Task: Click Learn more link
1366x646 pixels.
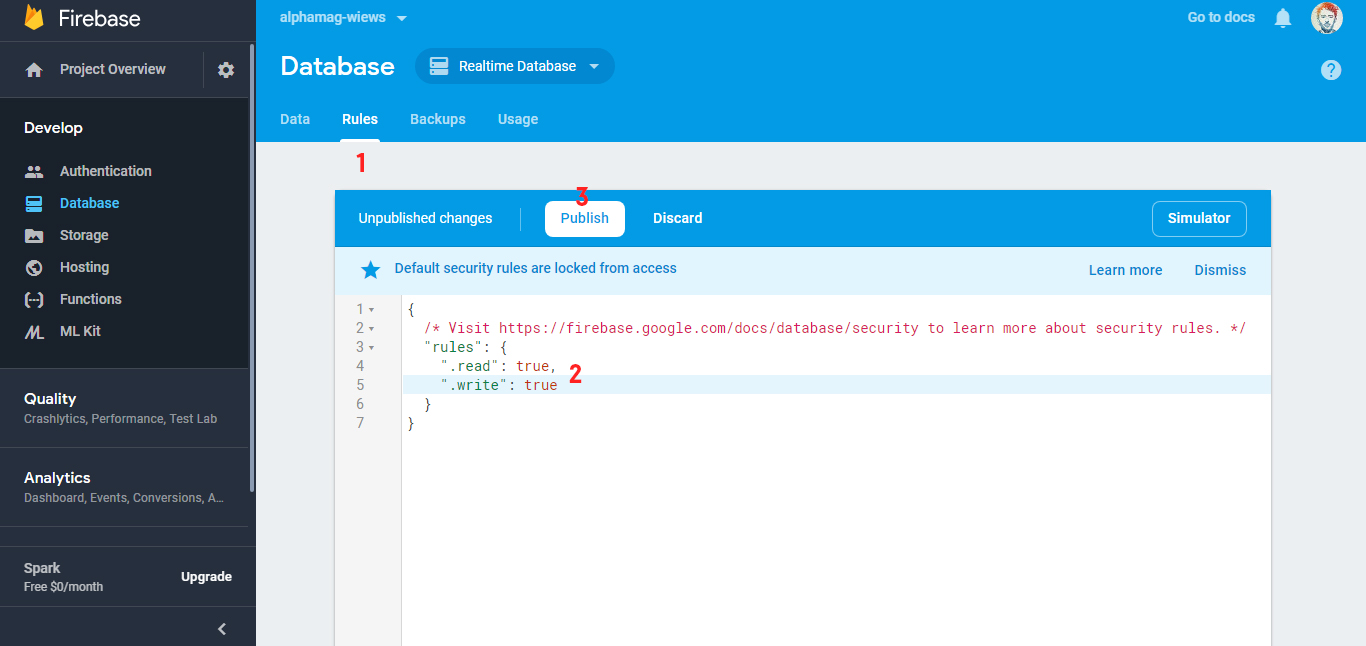Action: click(1125, 270)
